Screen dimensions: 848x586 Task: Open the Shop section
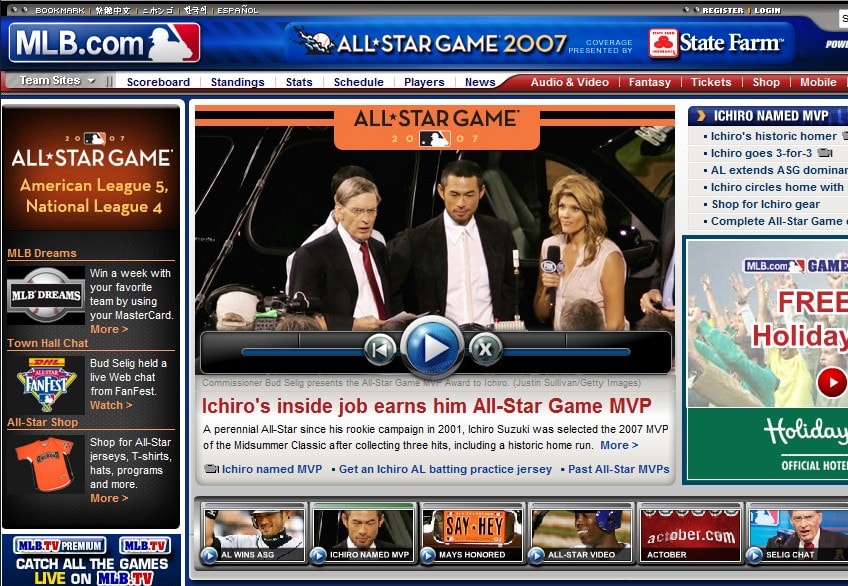(766, 82)
